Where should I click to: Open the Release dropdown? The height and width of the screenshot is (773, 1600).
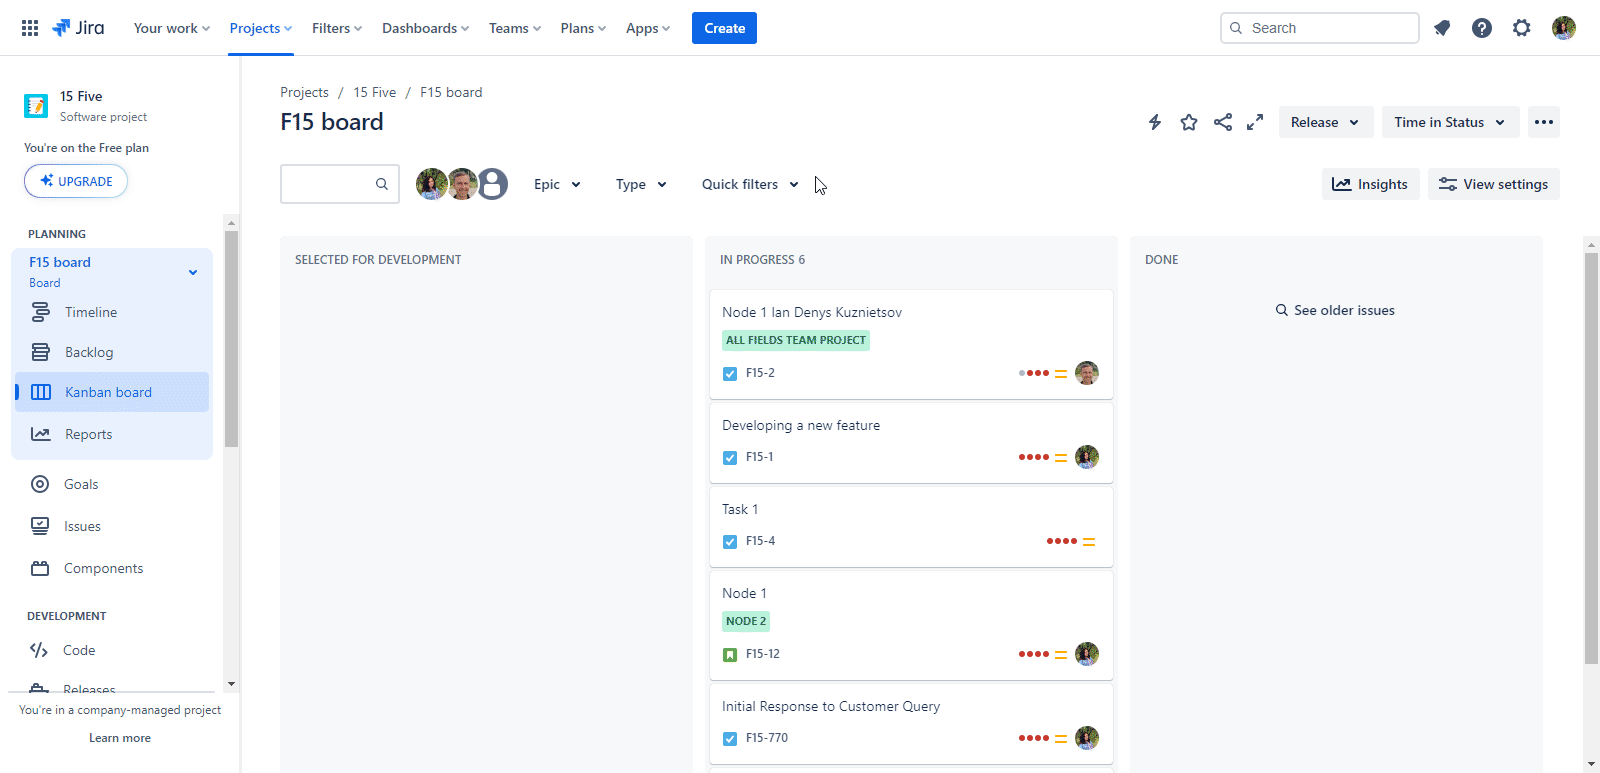(1325, 122)
